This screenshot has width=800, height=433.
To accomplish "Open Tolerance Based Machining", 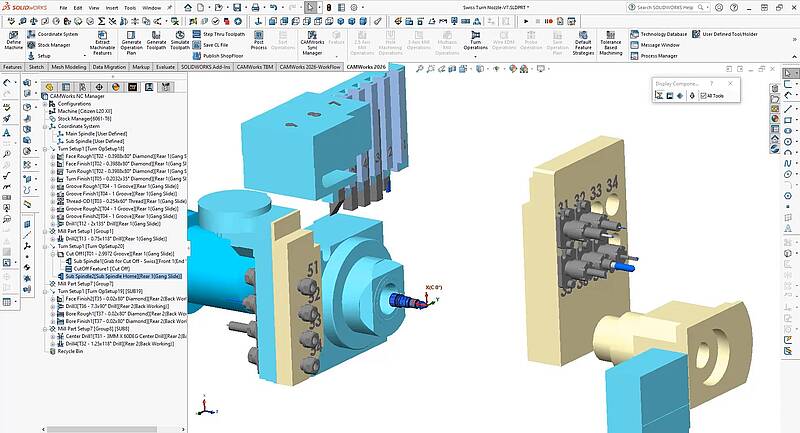I will [x=610, y=39].
